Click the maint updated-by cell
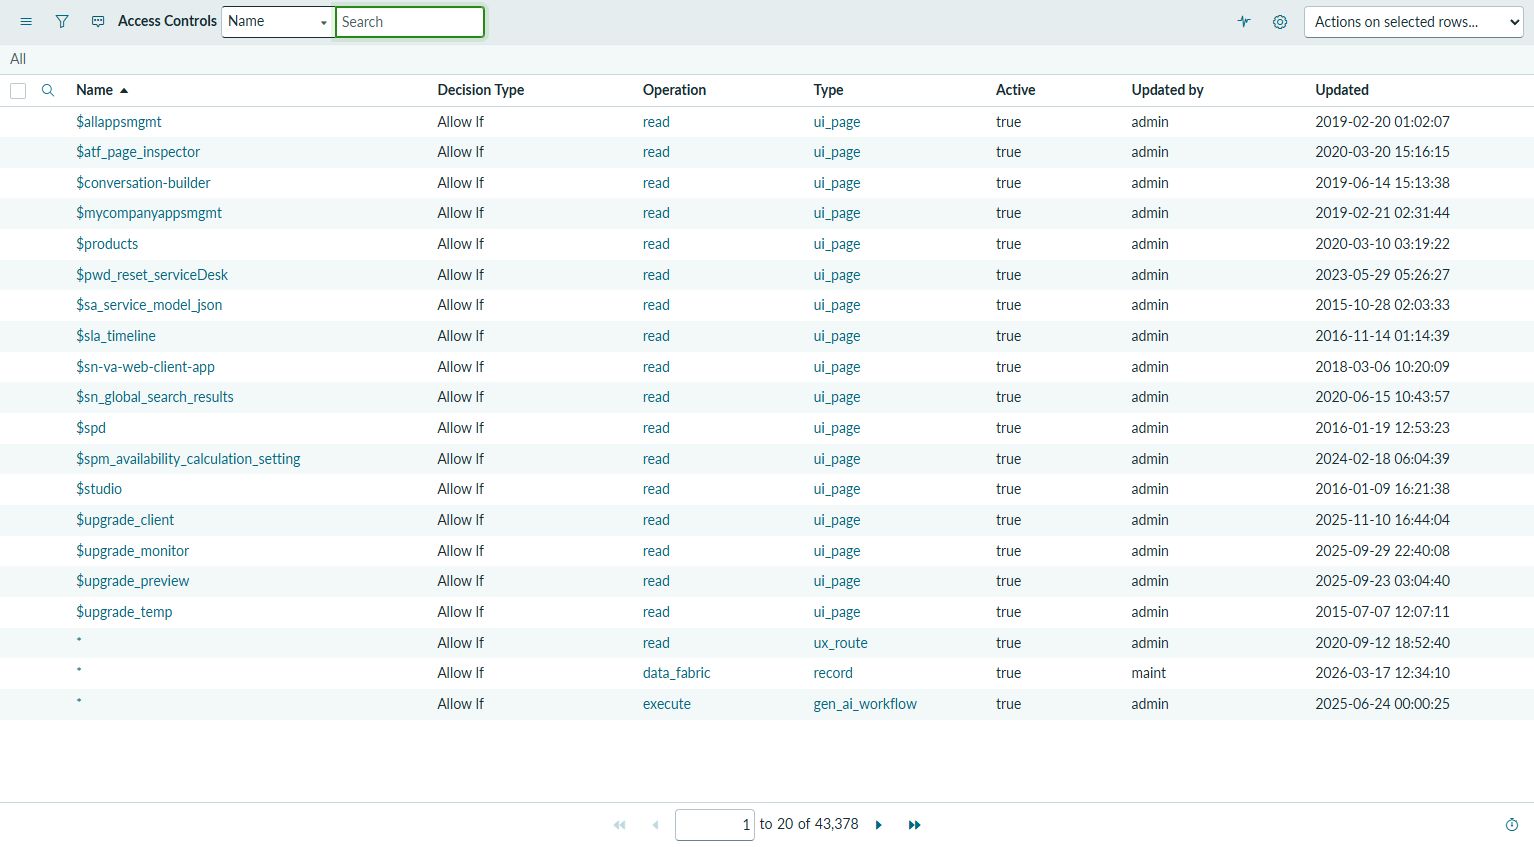 (1148, 673)
